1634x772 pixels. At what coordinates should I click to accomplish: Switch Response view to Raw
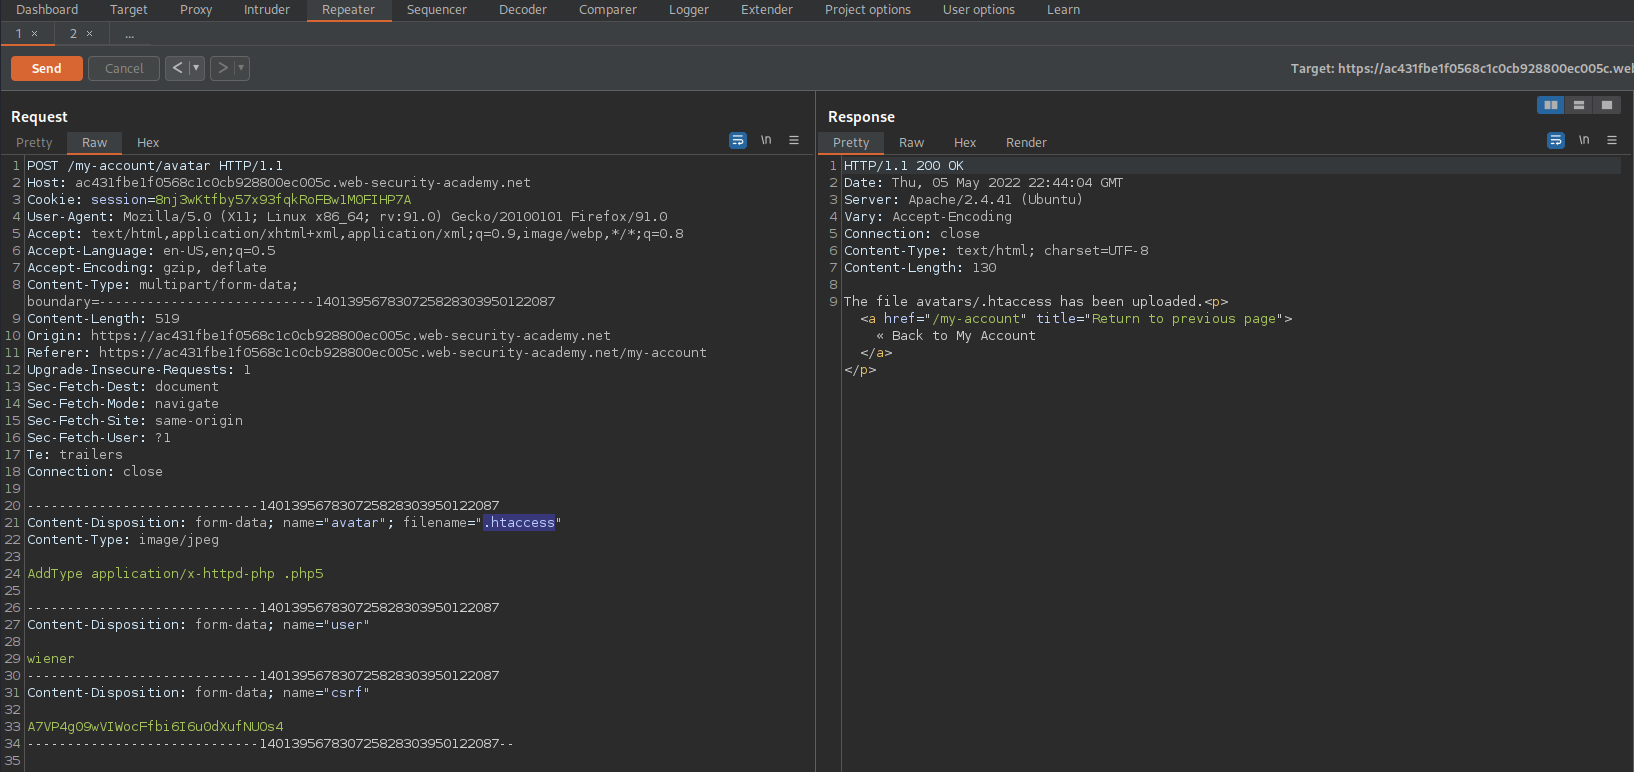(x=912, y=143)
